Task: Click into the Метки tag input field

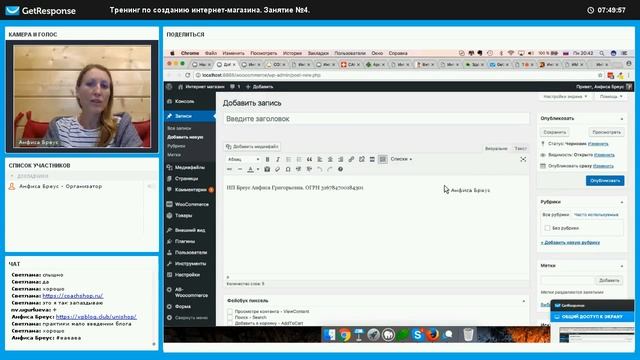Action: 567,280
